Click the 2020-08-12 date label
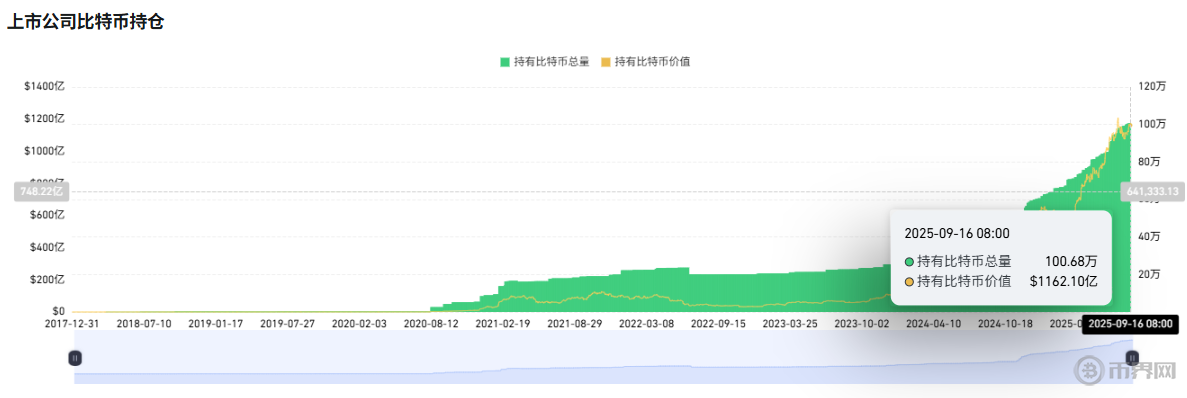The width and height of the screenshot is (1187, 398). coord(431,323)
